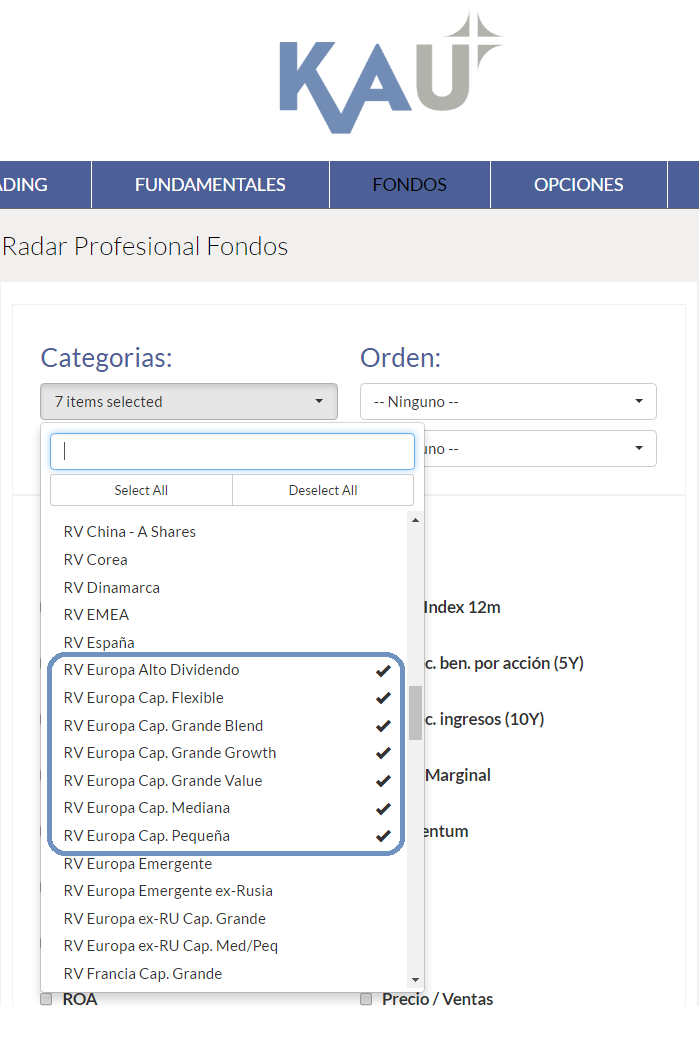Select RV Francia Cap. Grande category
This screenshot has height=1047, width=699.
[224, 974]
